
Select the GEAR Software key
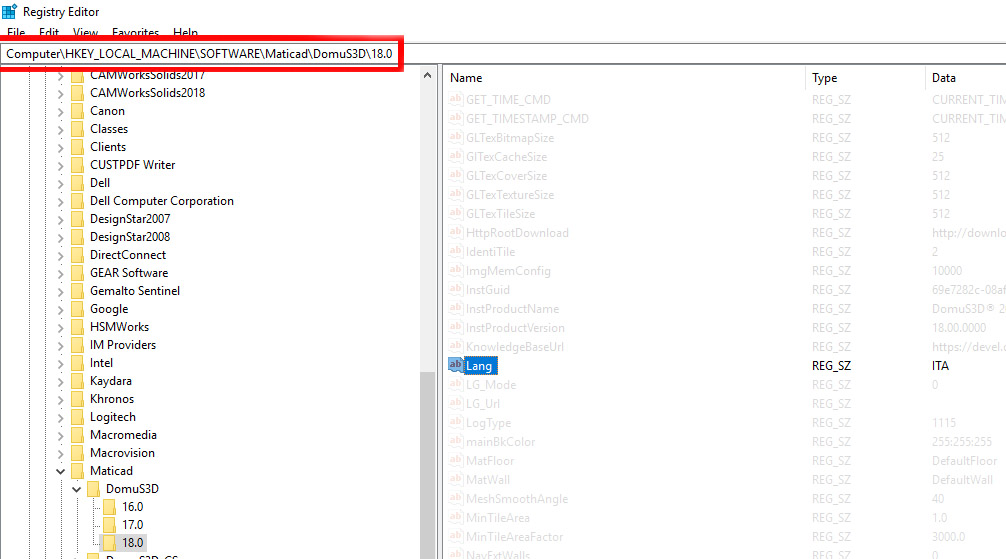click(129, 273)
